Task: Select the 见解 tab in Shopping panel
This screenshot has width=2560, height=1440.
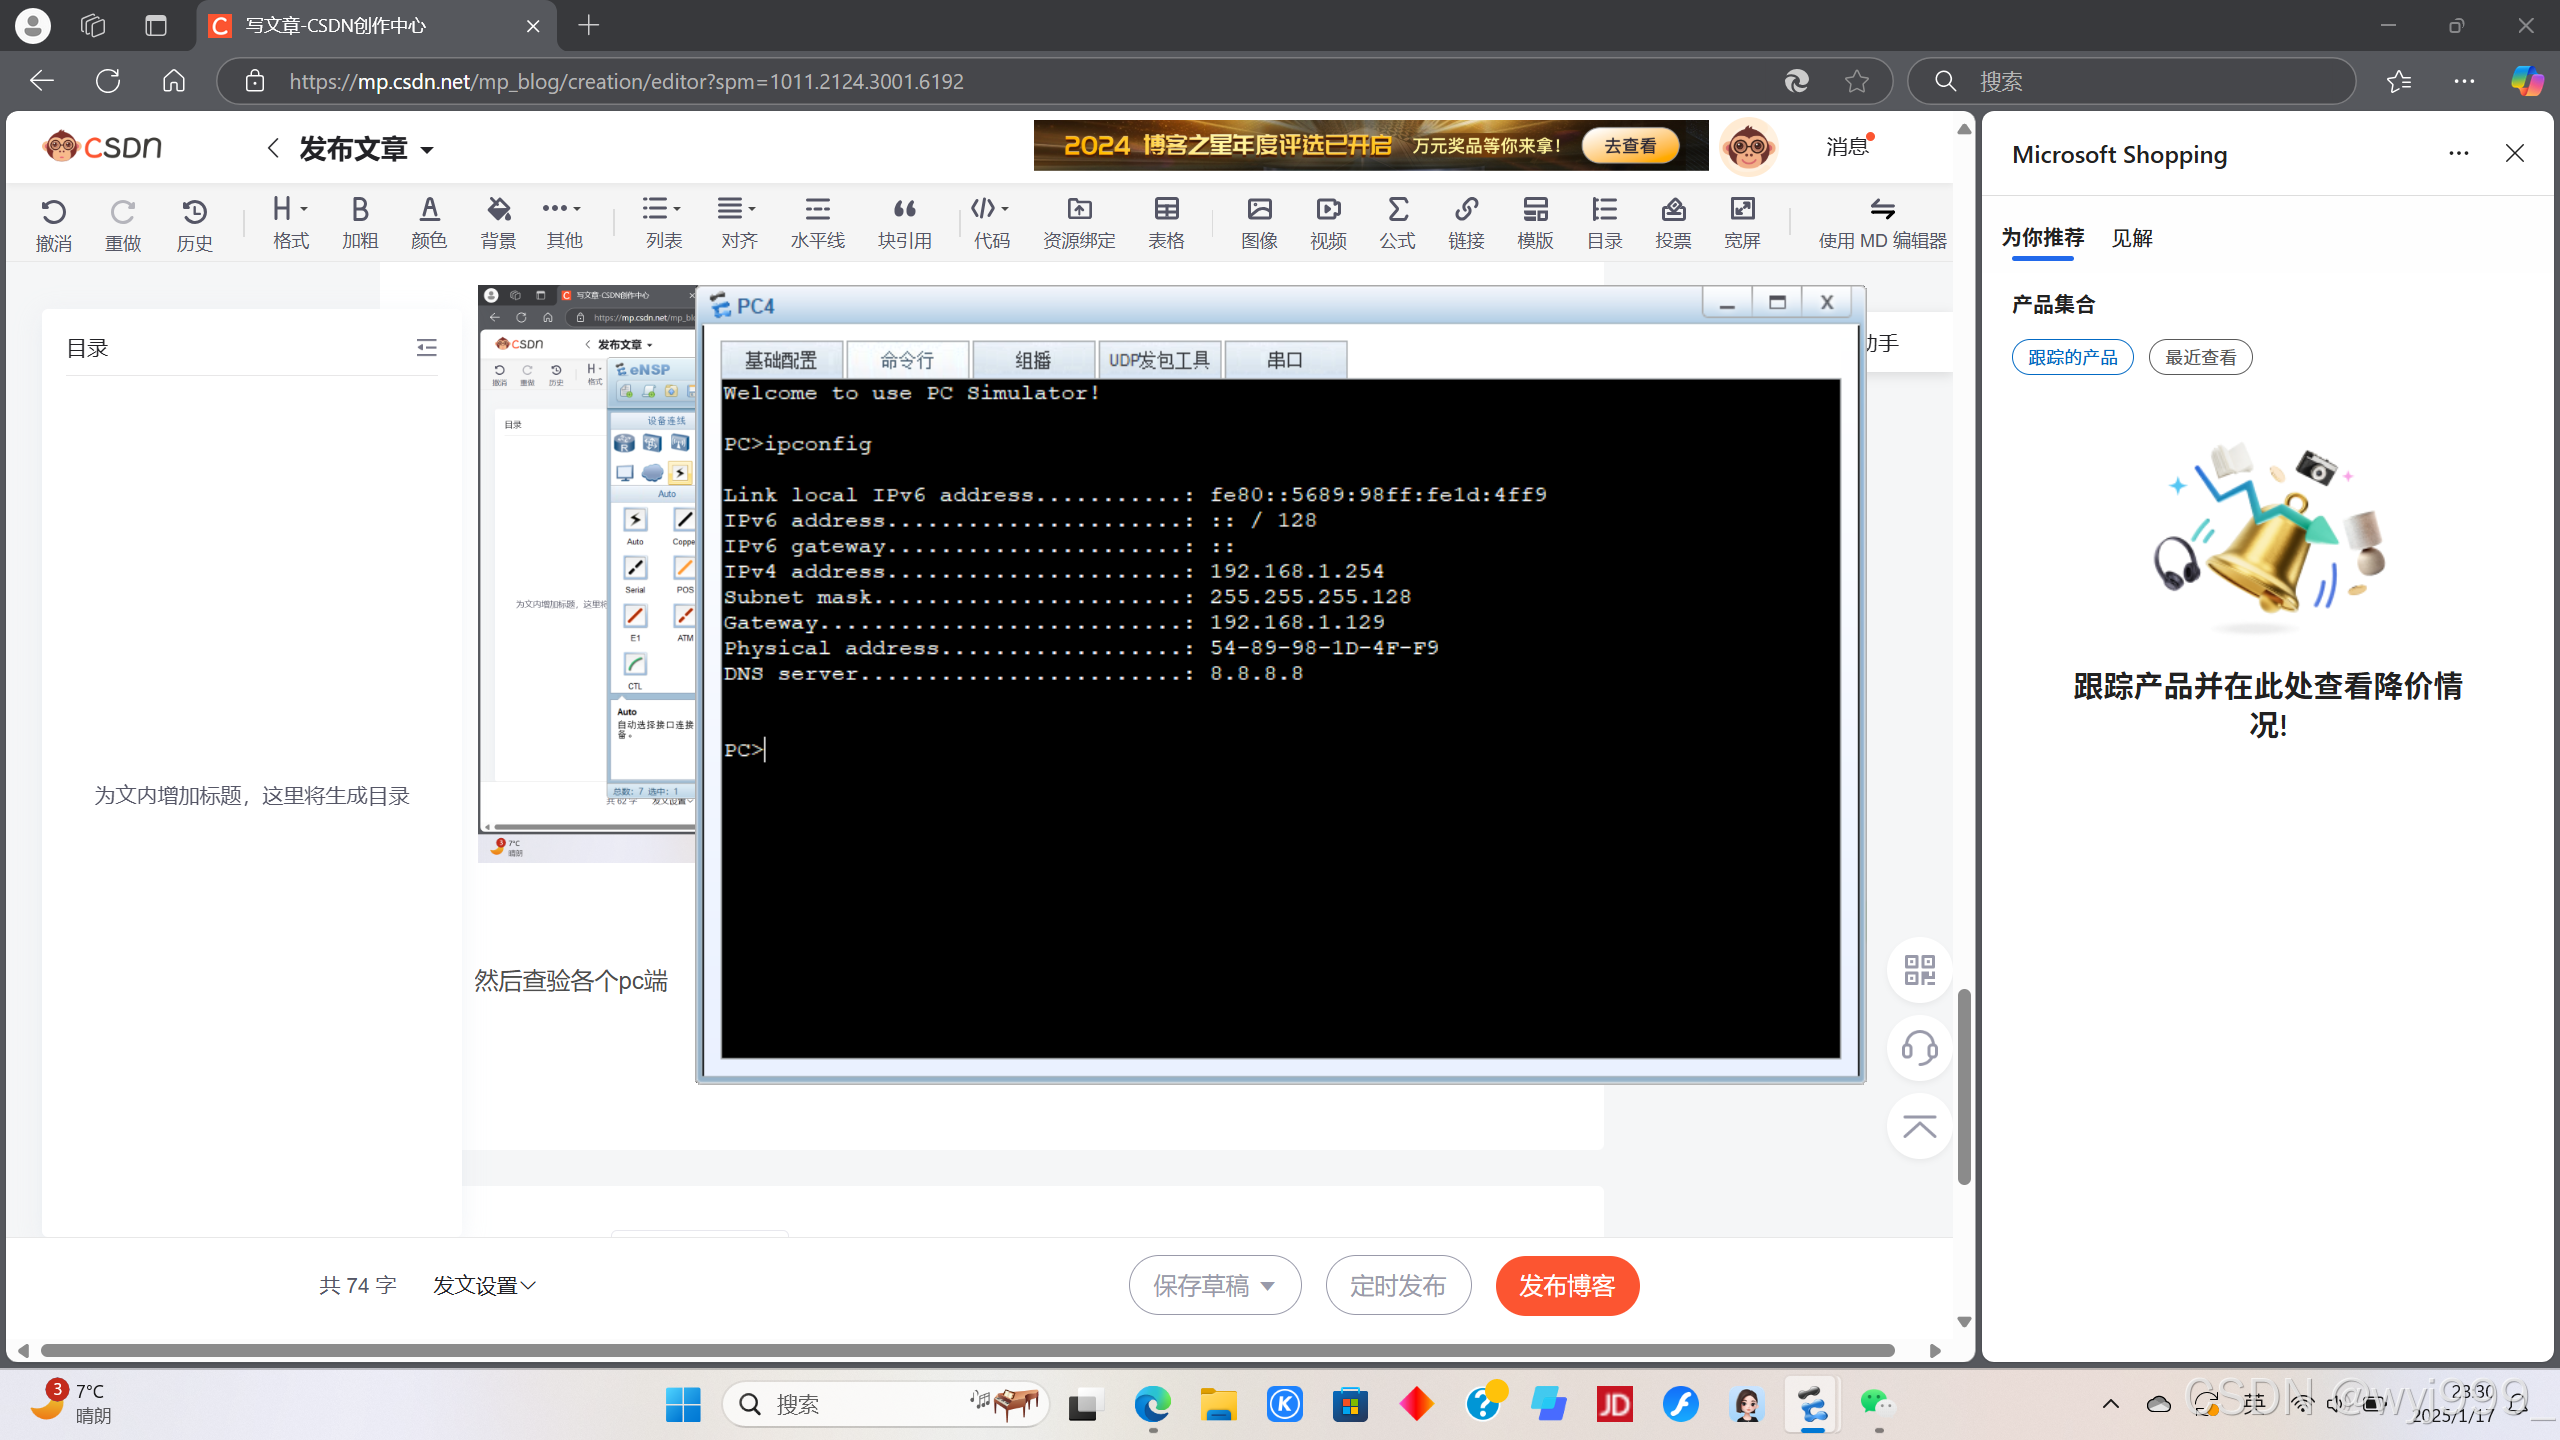Action: 2131,238
